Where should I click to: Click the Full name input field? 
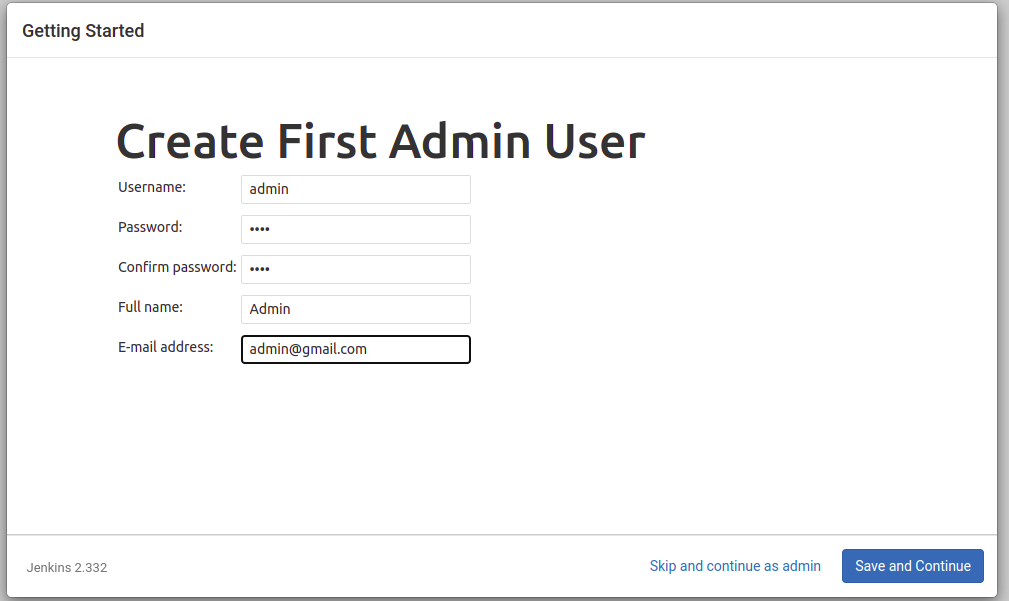(355, 309)
